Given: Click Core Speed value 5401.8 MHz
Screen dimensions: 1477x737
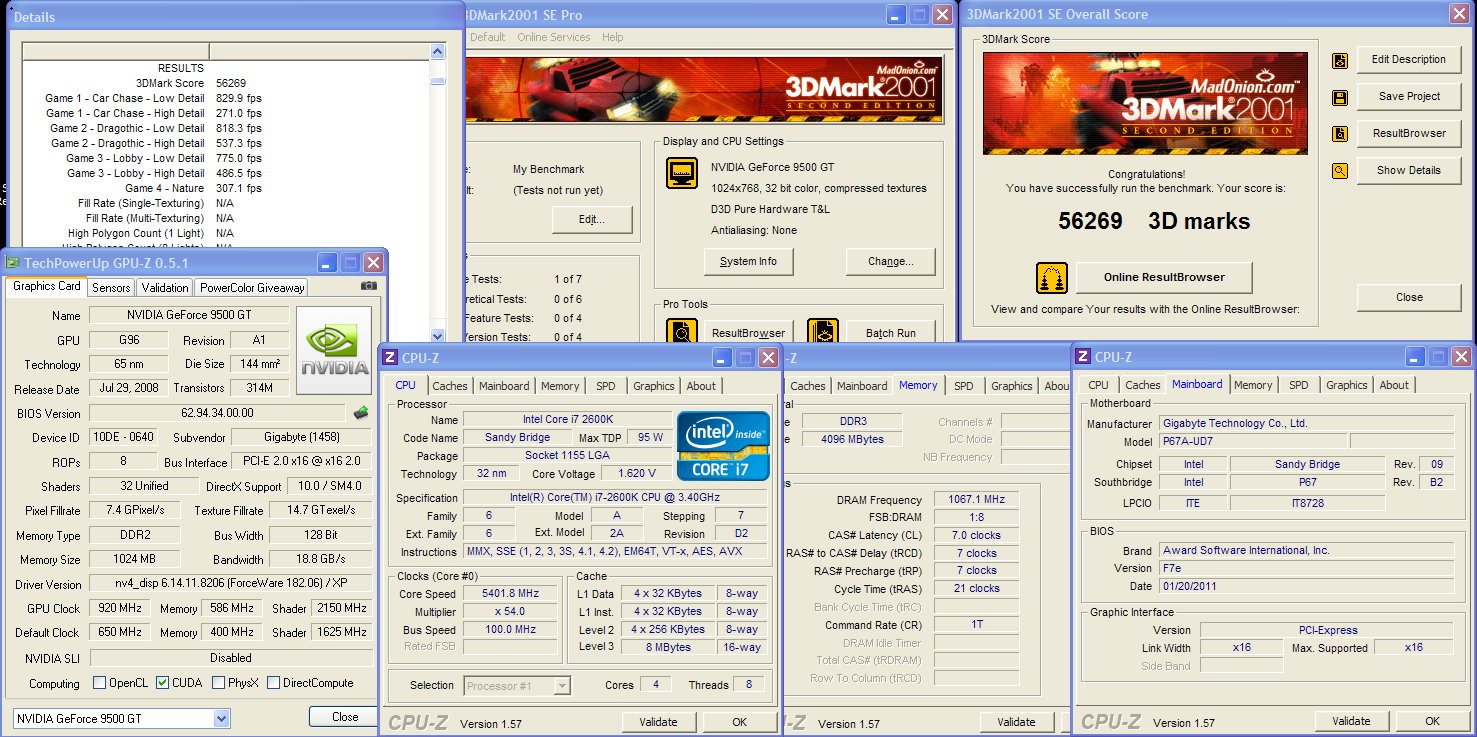Looking at the screenshot, I should [x=511, y=593].
